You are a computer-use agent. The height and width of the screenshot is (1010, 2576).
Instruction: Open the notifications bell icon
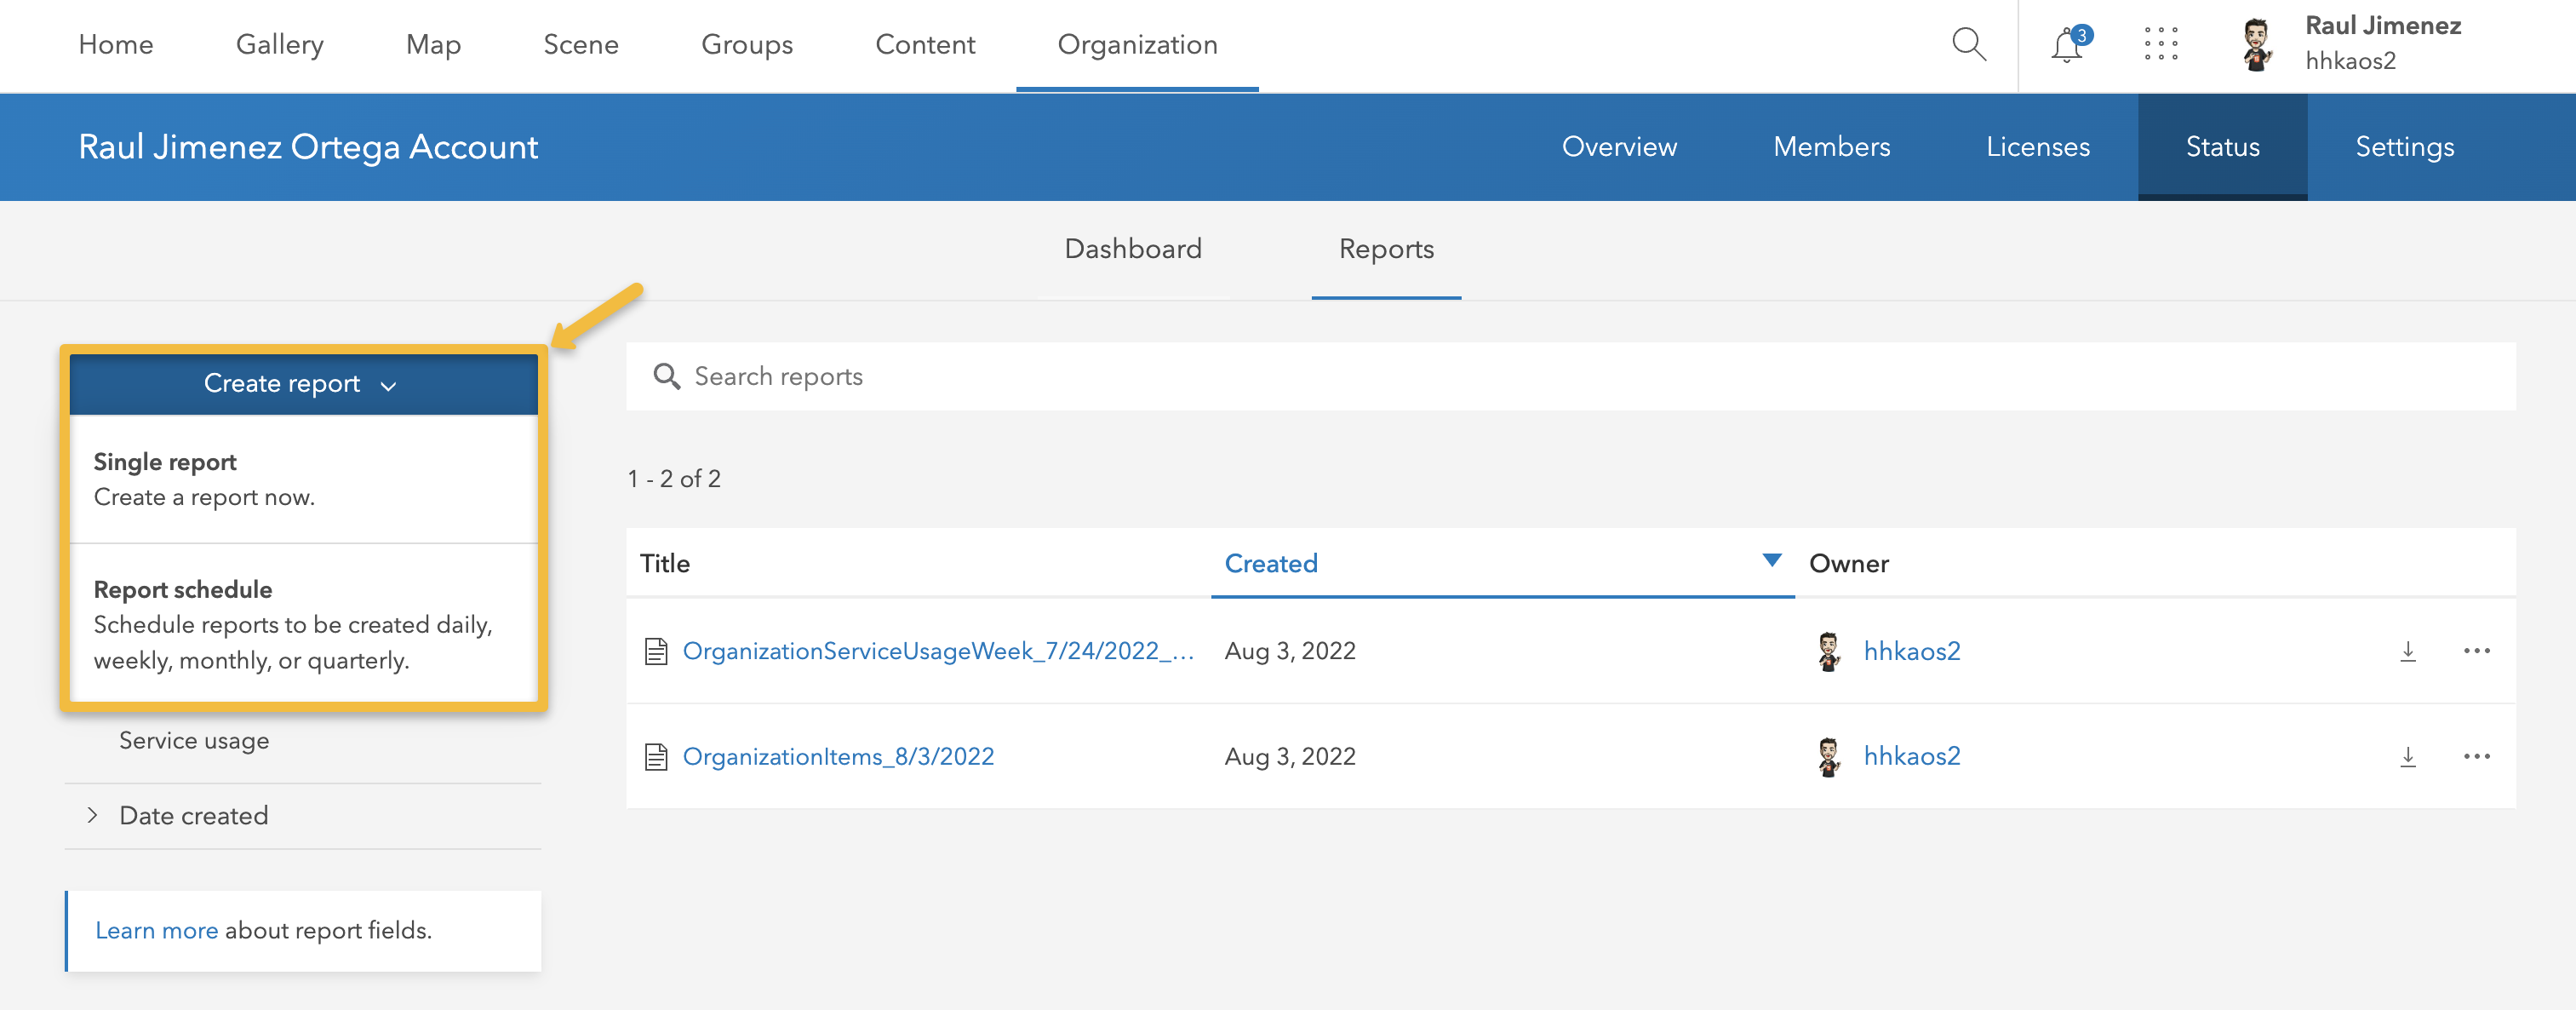click(2065, 44)
